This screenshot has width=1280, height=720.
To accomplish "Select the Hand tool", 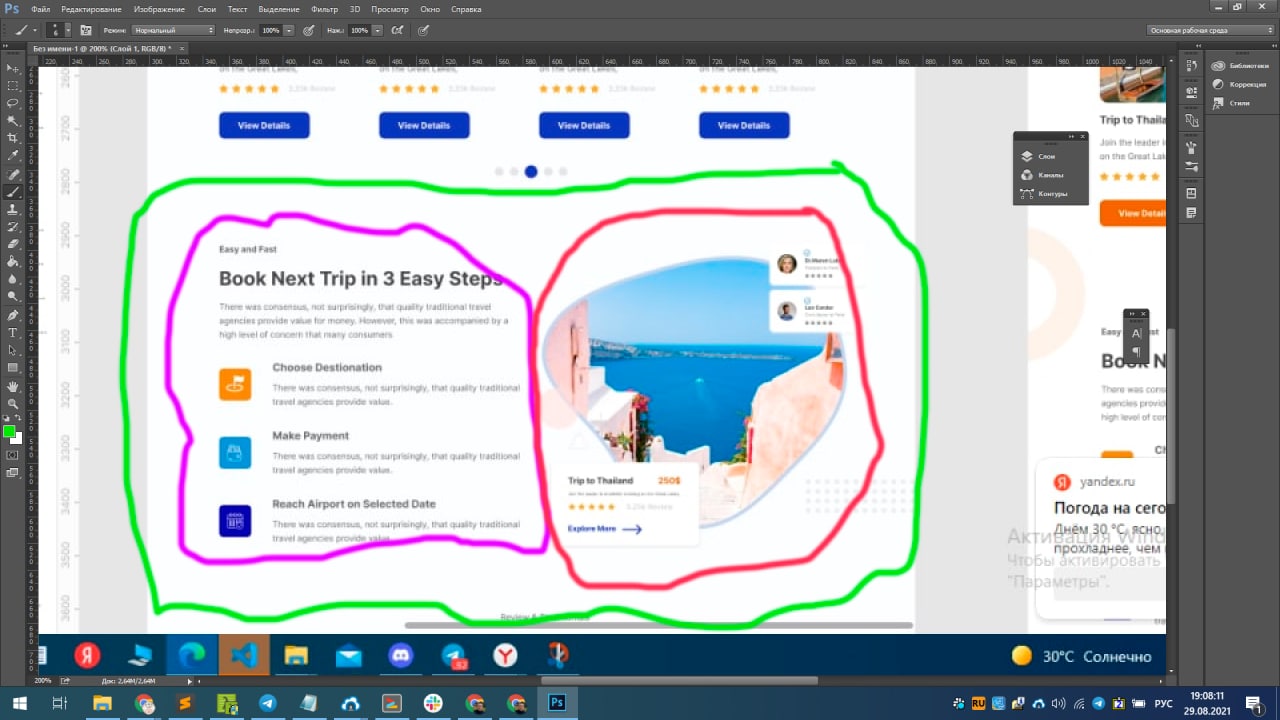I will coord(13,385).
